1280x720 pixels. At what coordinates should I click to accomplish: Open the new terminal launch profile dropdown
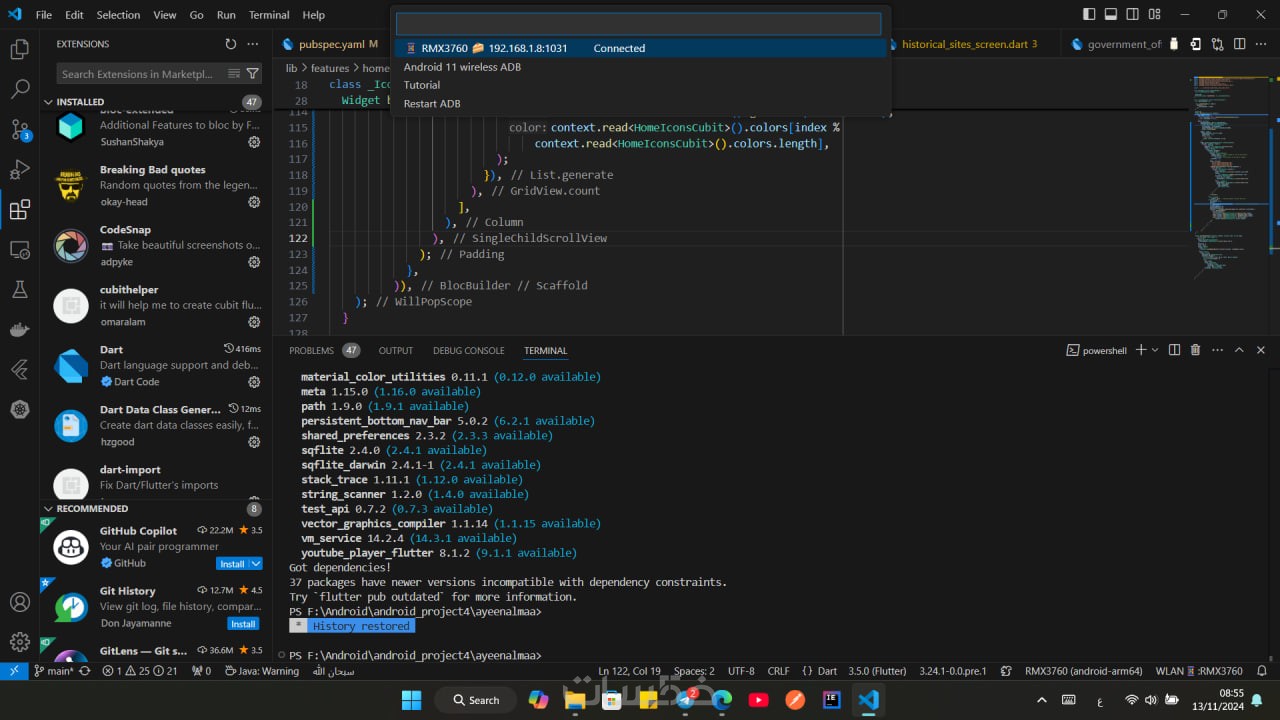tap(1155, 350)
